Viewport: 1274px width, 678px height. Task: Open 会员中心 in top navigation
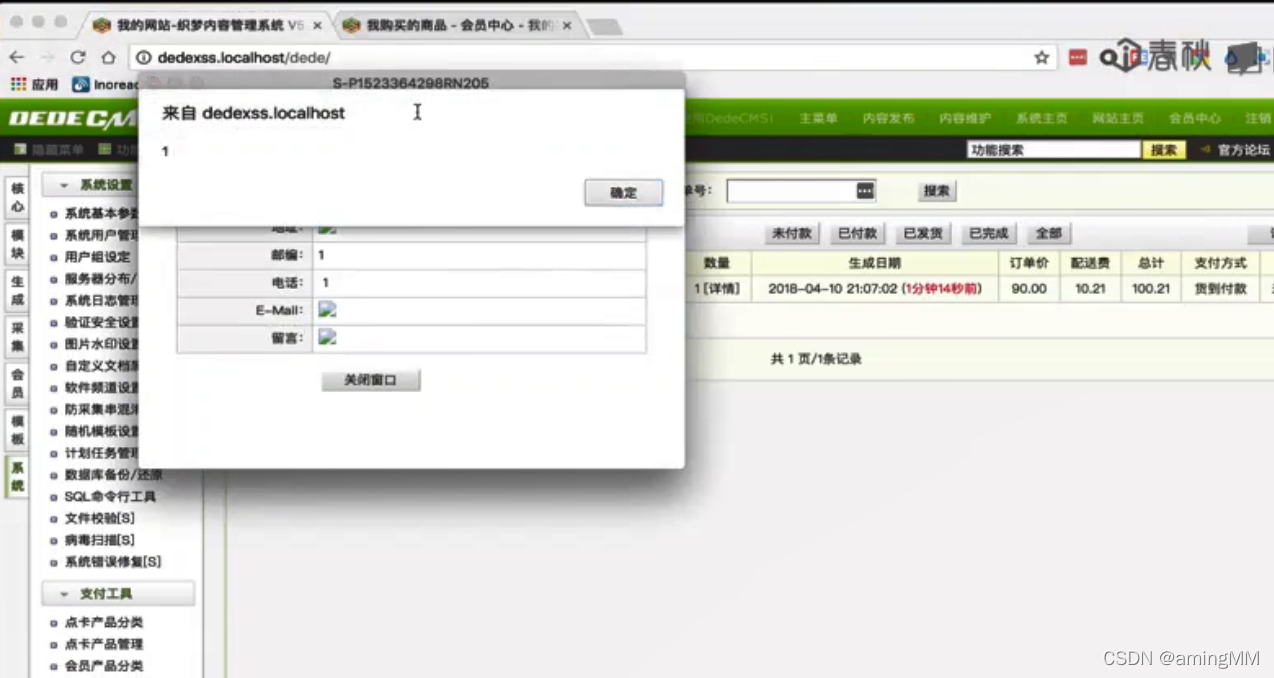click(1194, 118)
